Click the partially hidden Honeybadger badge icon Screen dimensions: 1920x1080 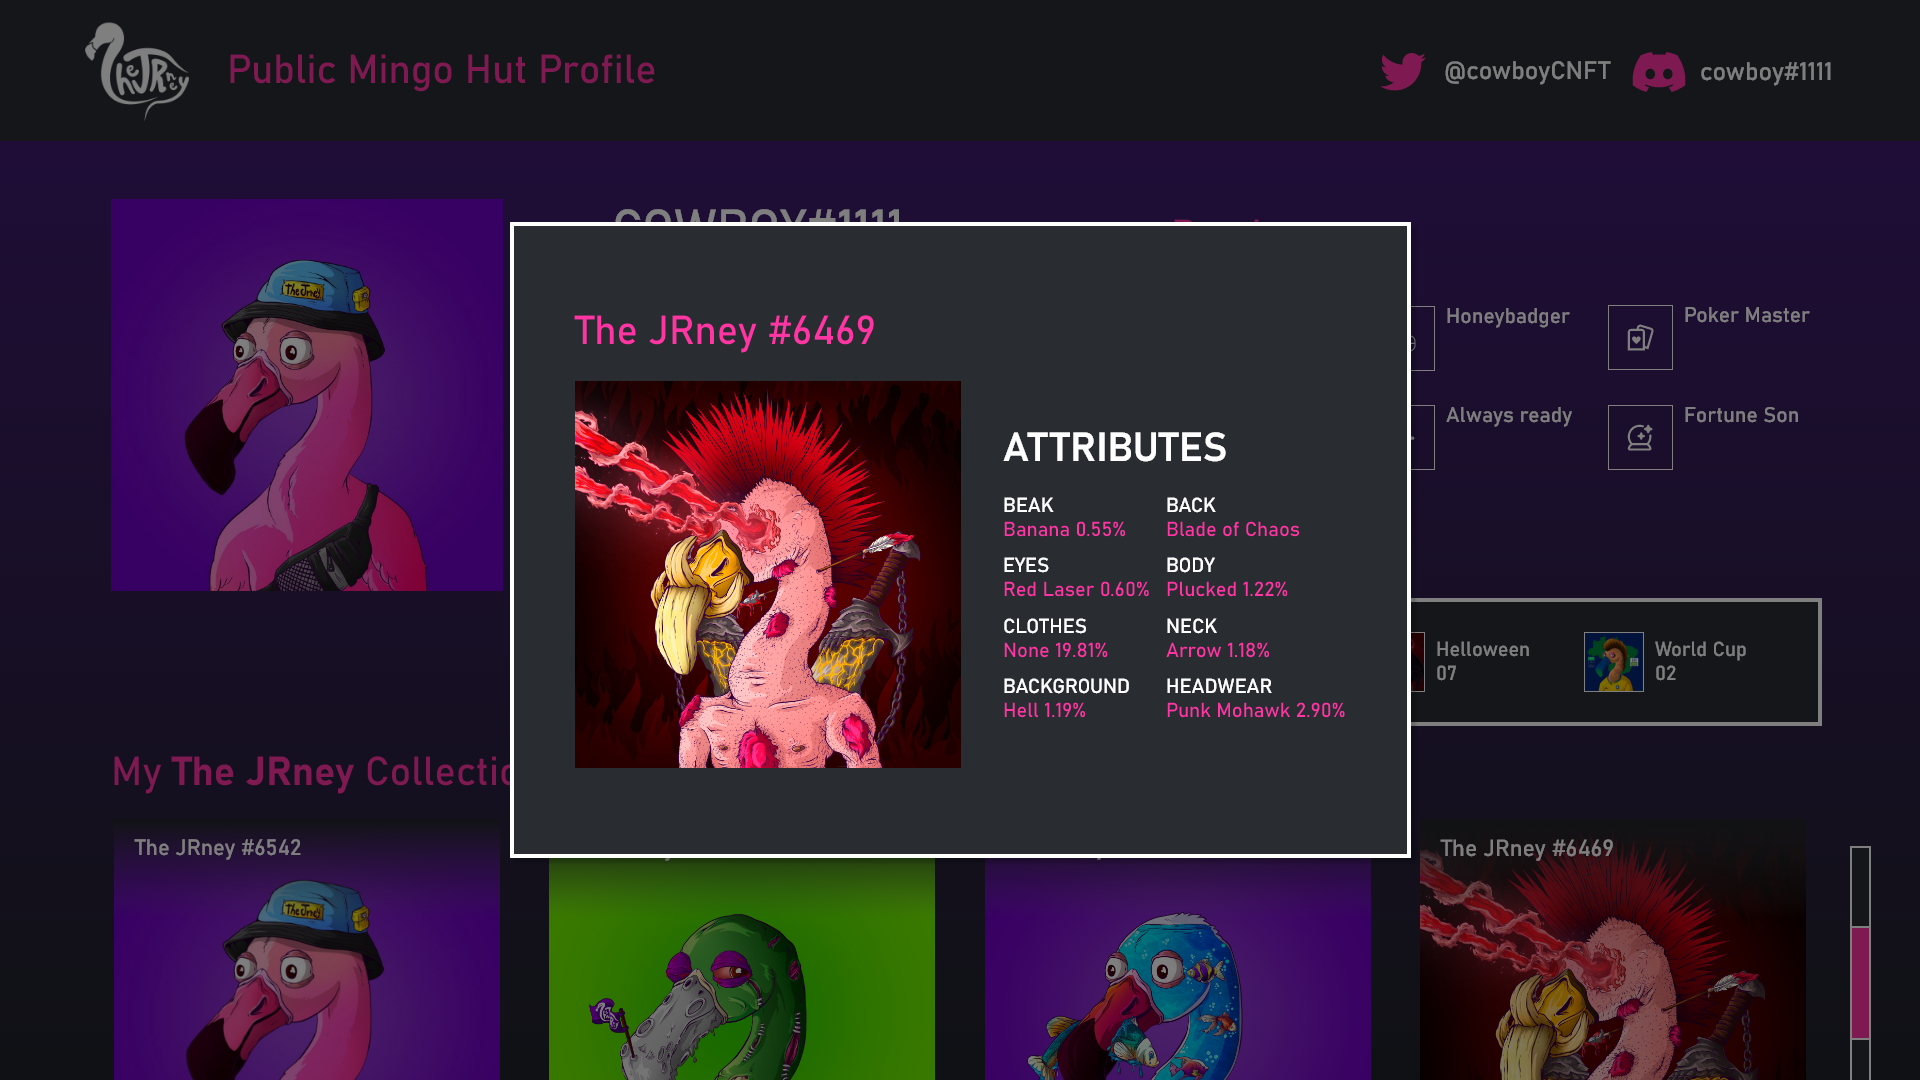click(1422, 338)
